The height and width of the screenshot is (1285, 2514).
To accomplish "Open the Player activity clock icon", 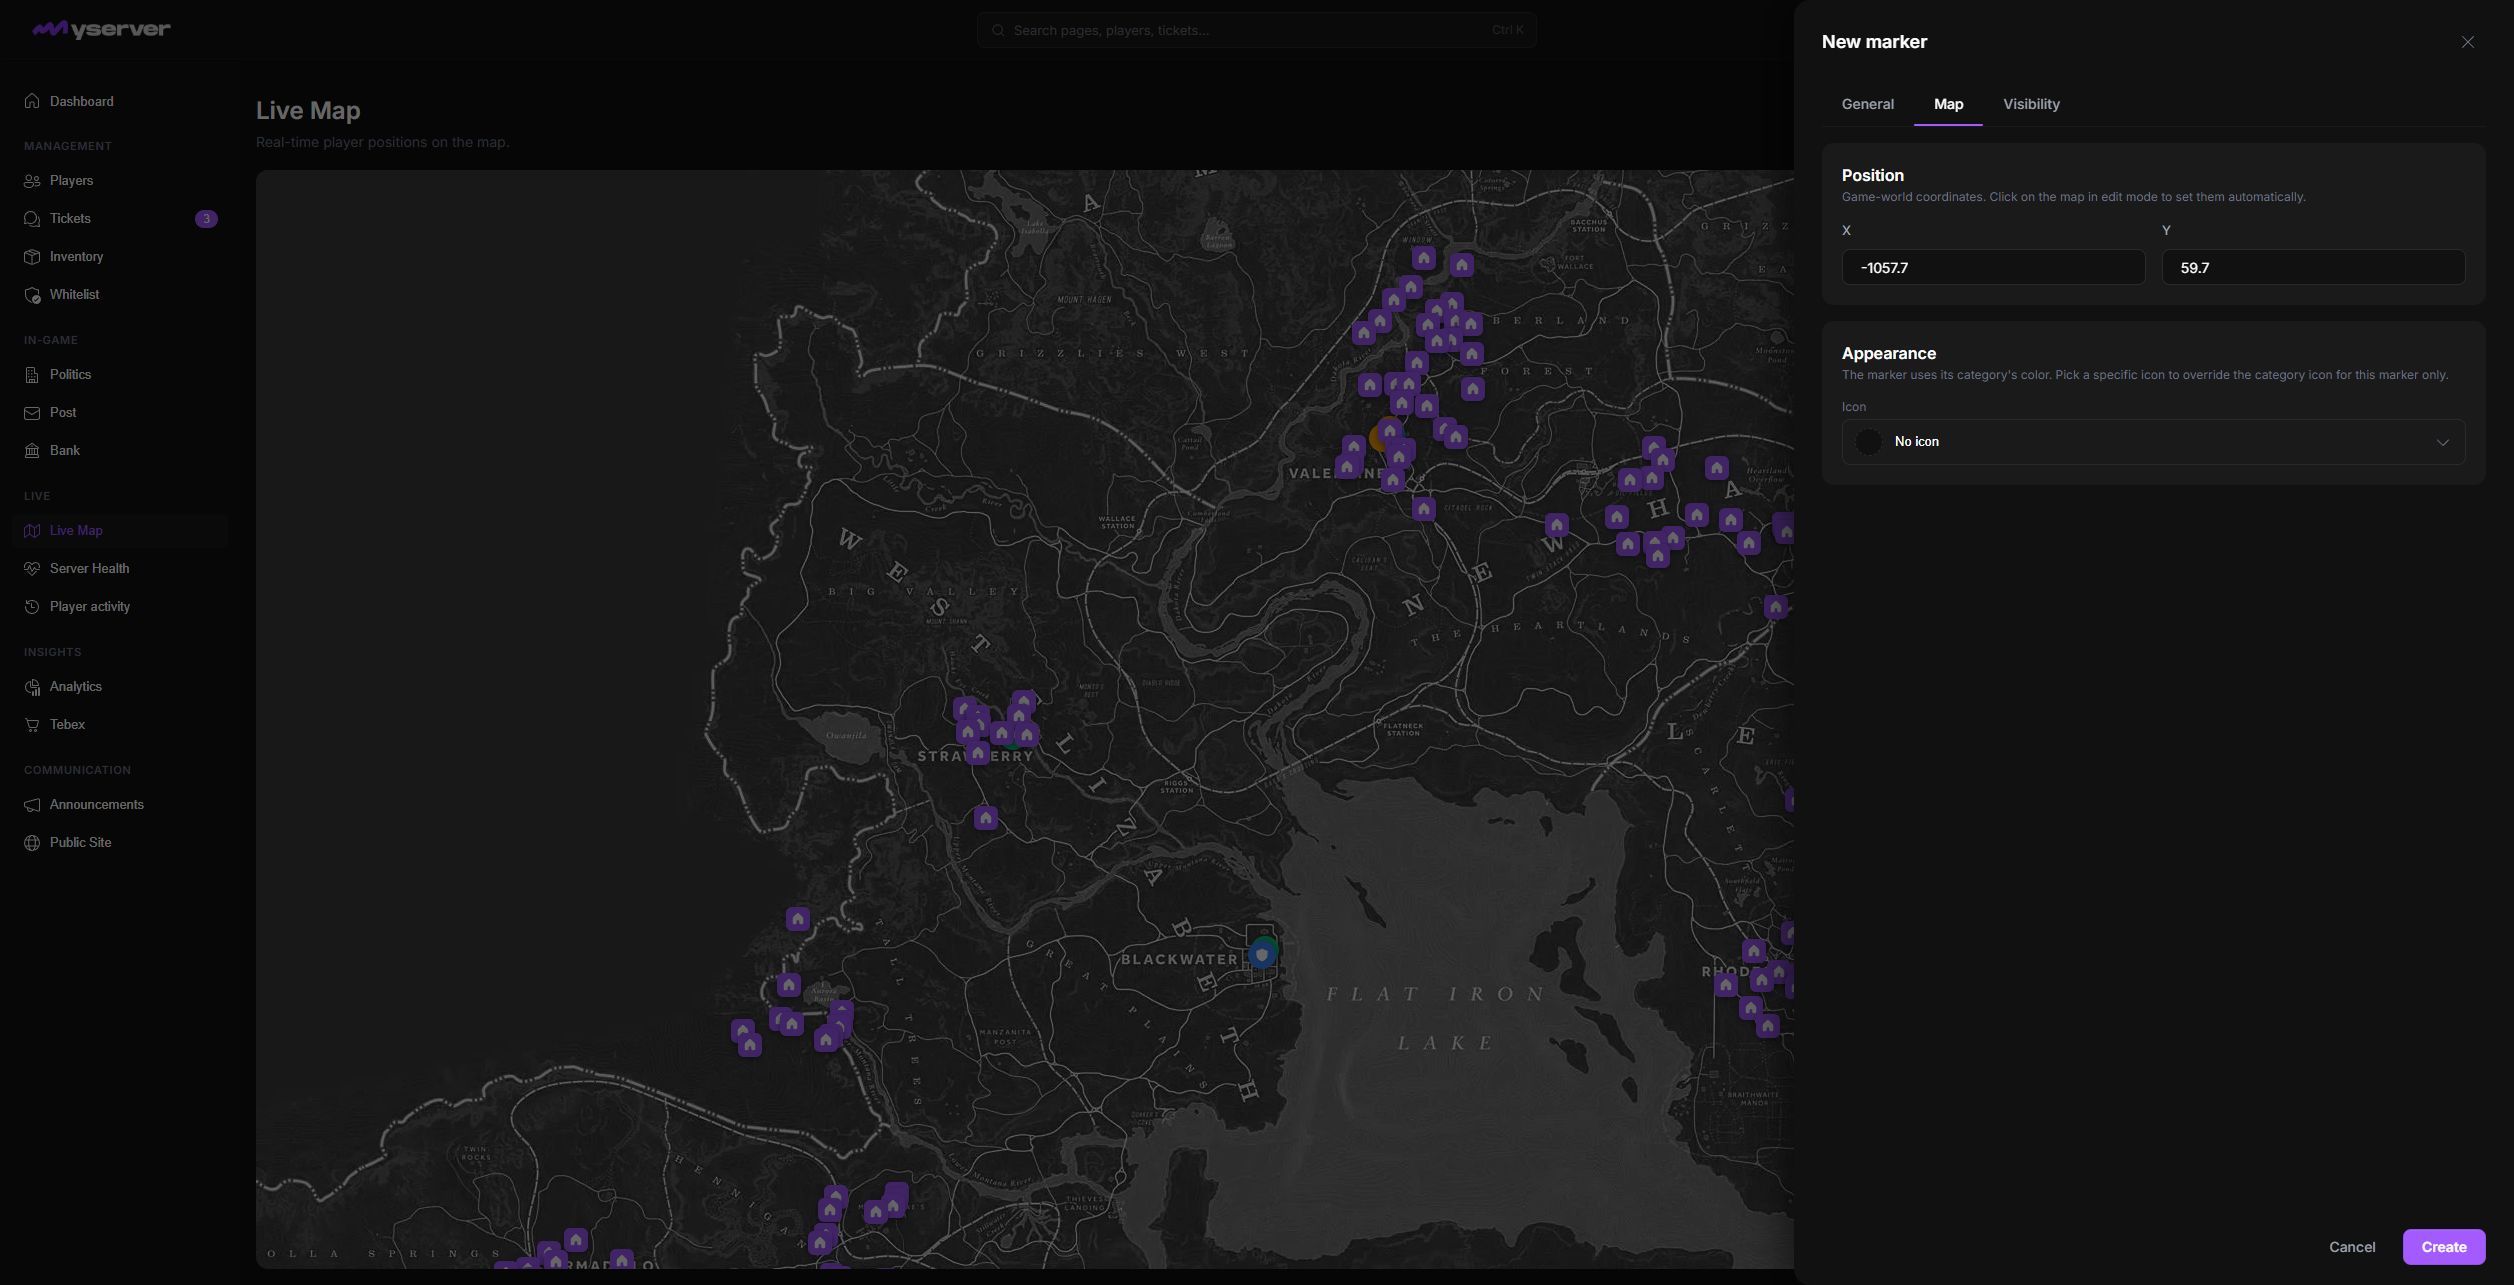I will 32,606.
